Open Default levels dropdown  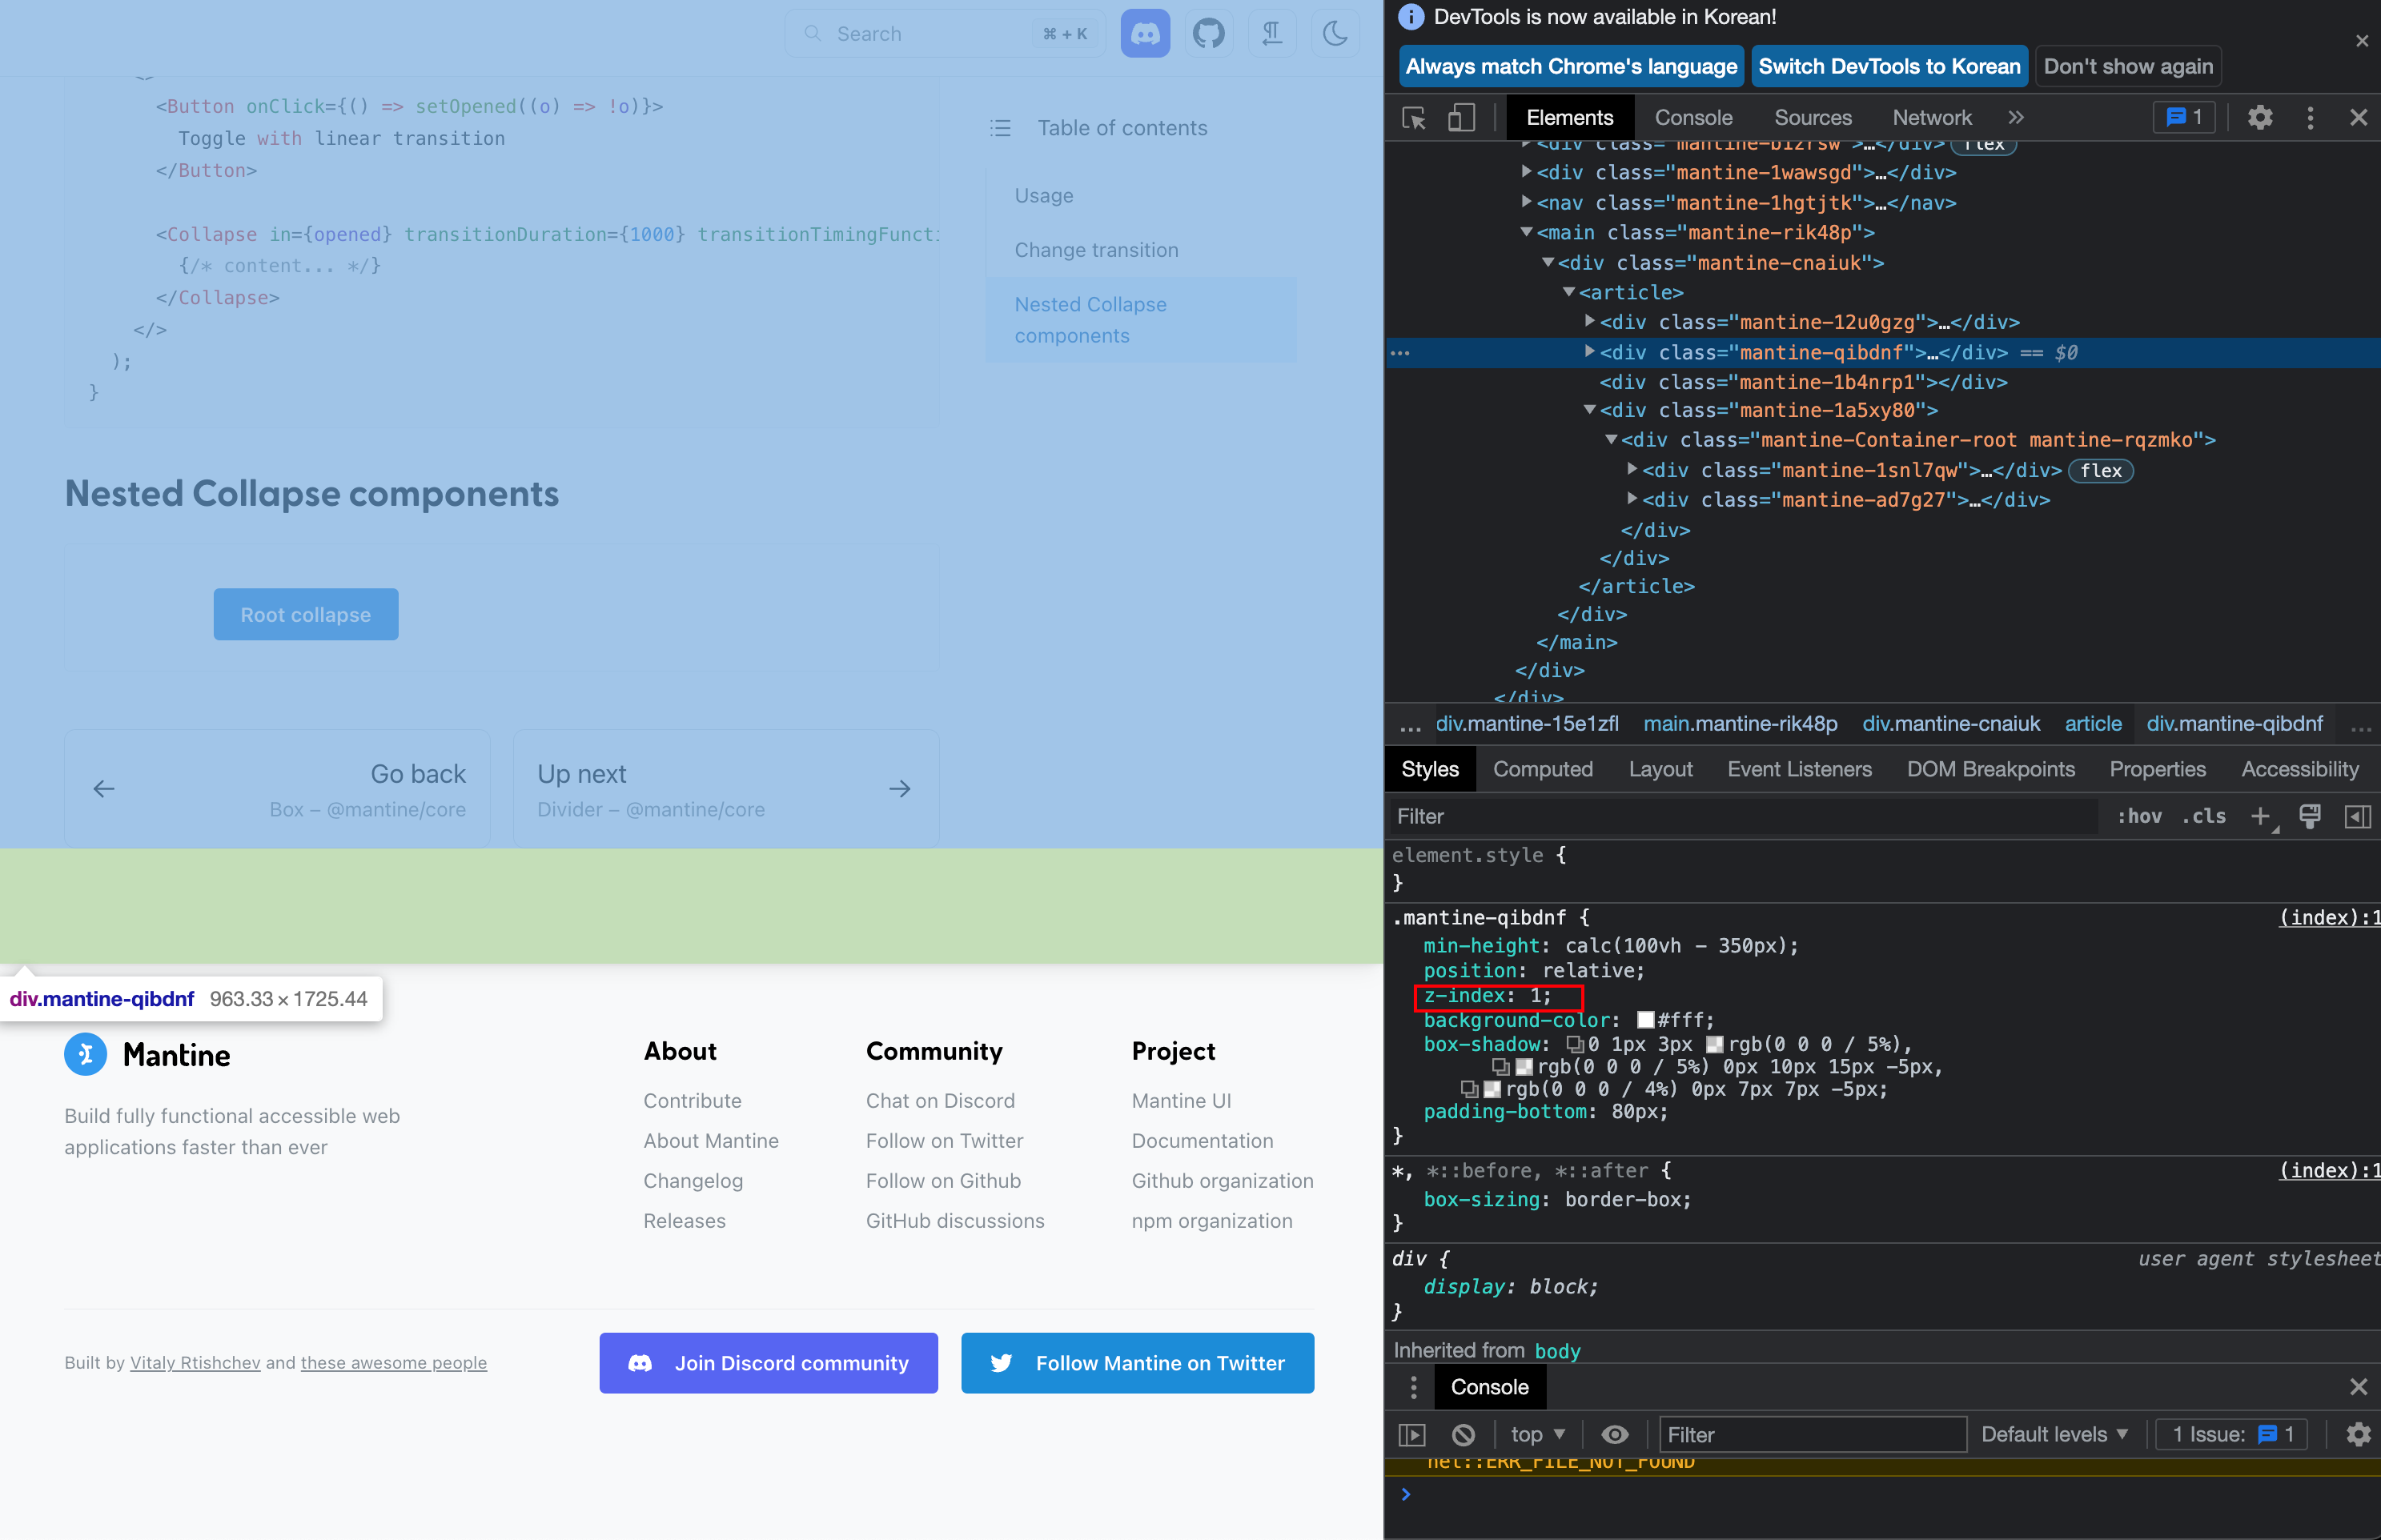point(2054,1435)
